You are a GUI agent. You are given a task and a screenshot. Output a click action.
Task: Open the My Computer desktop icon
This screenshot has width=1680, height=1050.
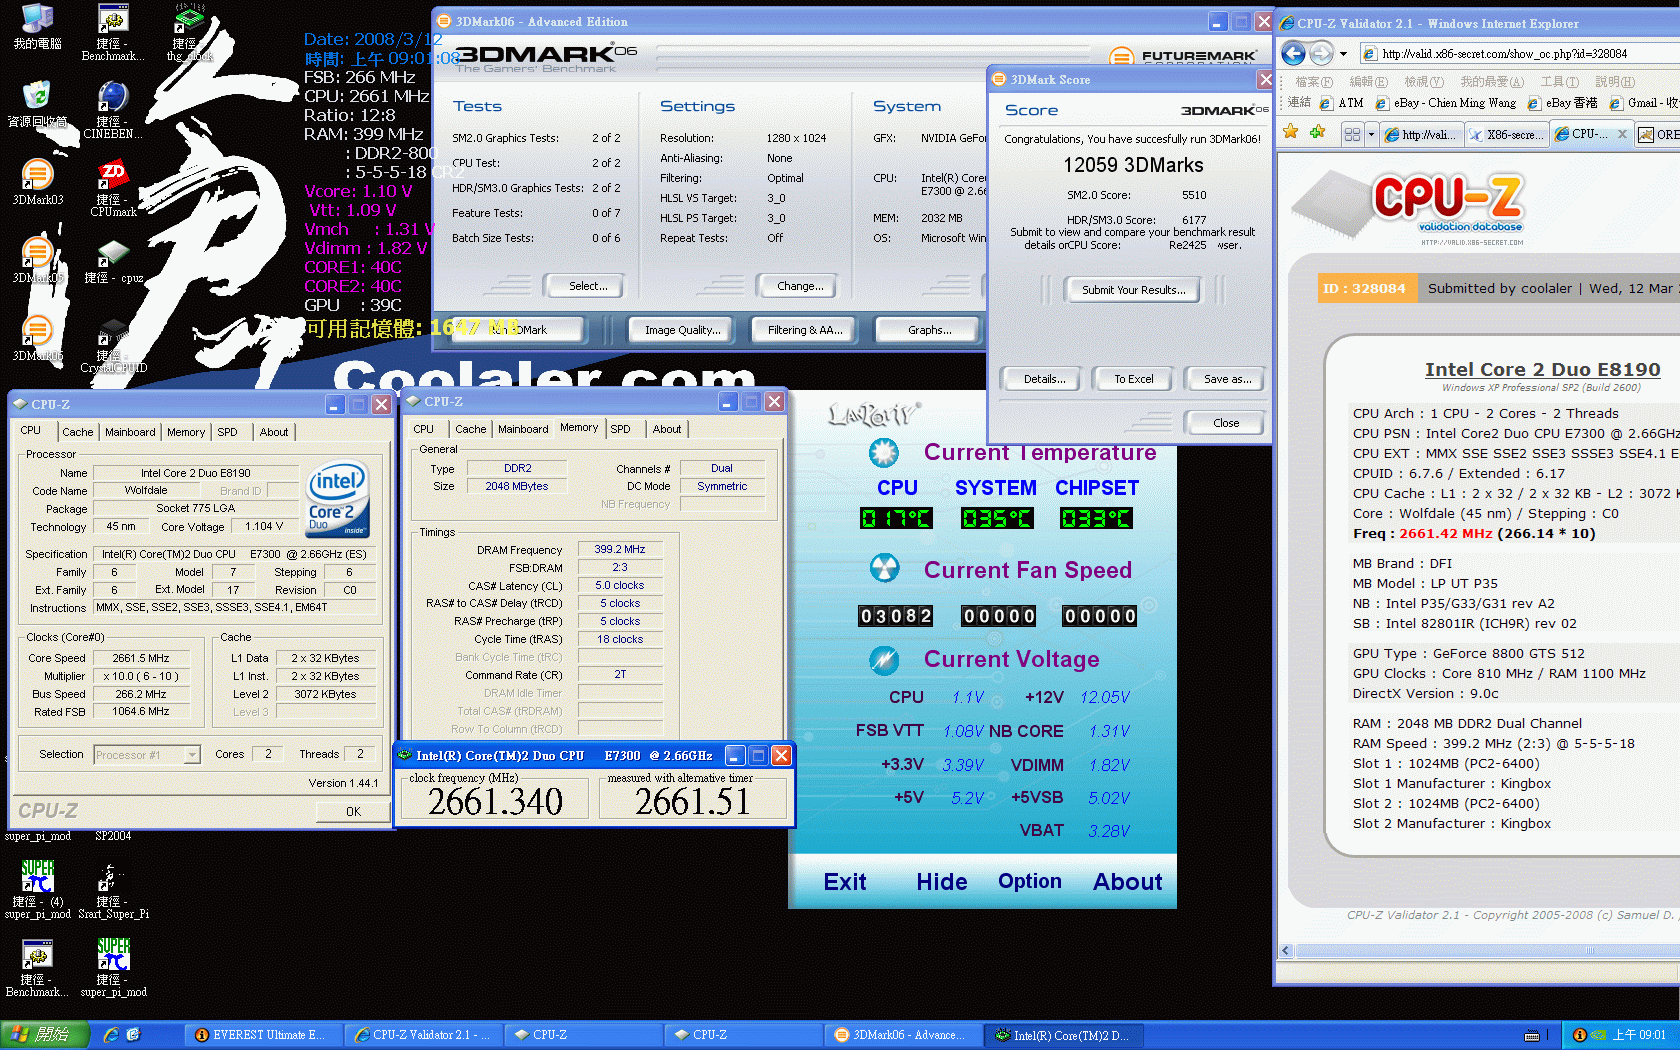pos(37,27)
